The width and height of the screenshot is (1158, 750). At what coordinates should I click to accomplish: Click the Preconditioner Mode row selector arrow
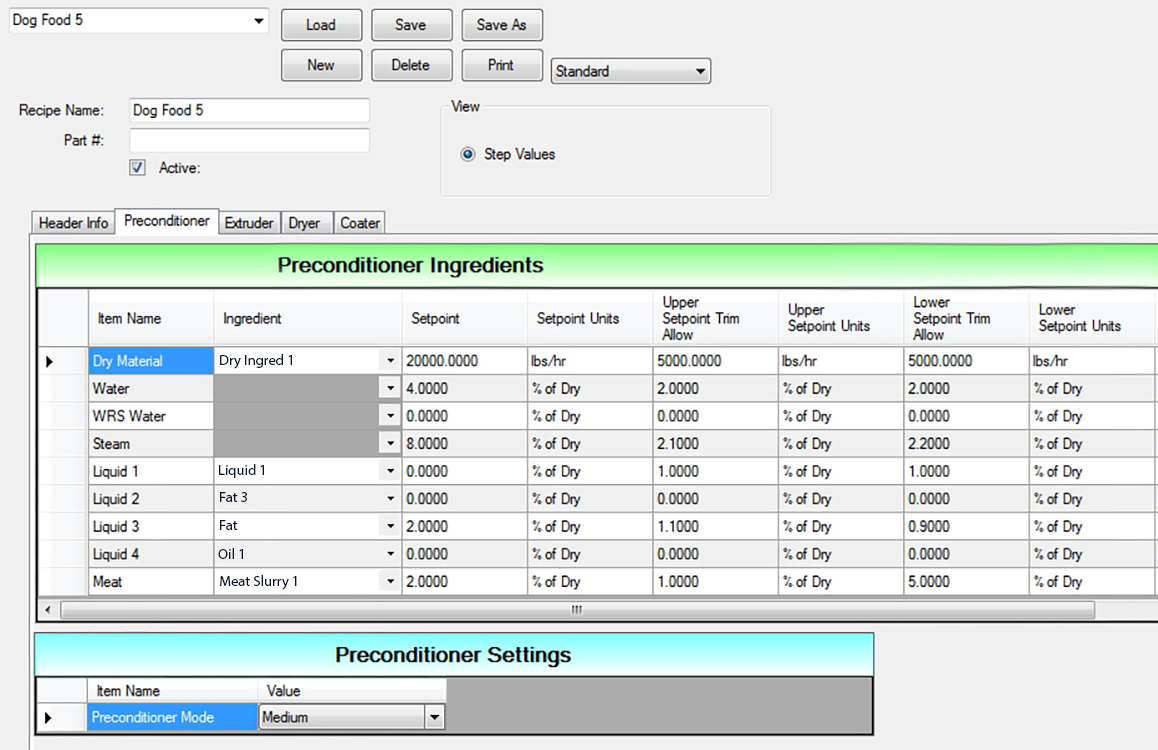point(49,718)
